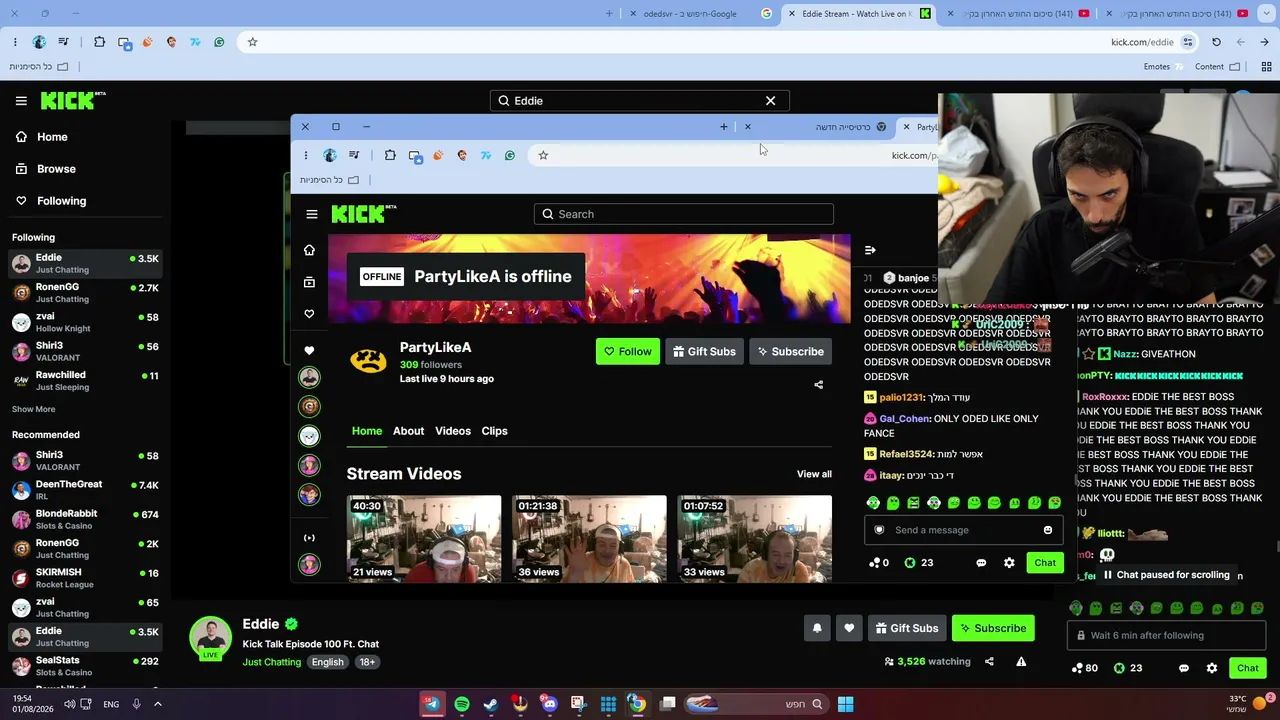This screenshot has height=720, width=1280.
Task: Open the three-dot menu of the main browser
Action: tap(15, 42)
